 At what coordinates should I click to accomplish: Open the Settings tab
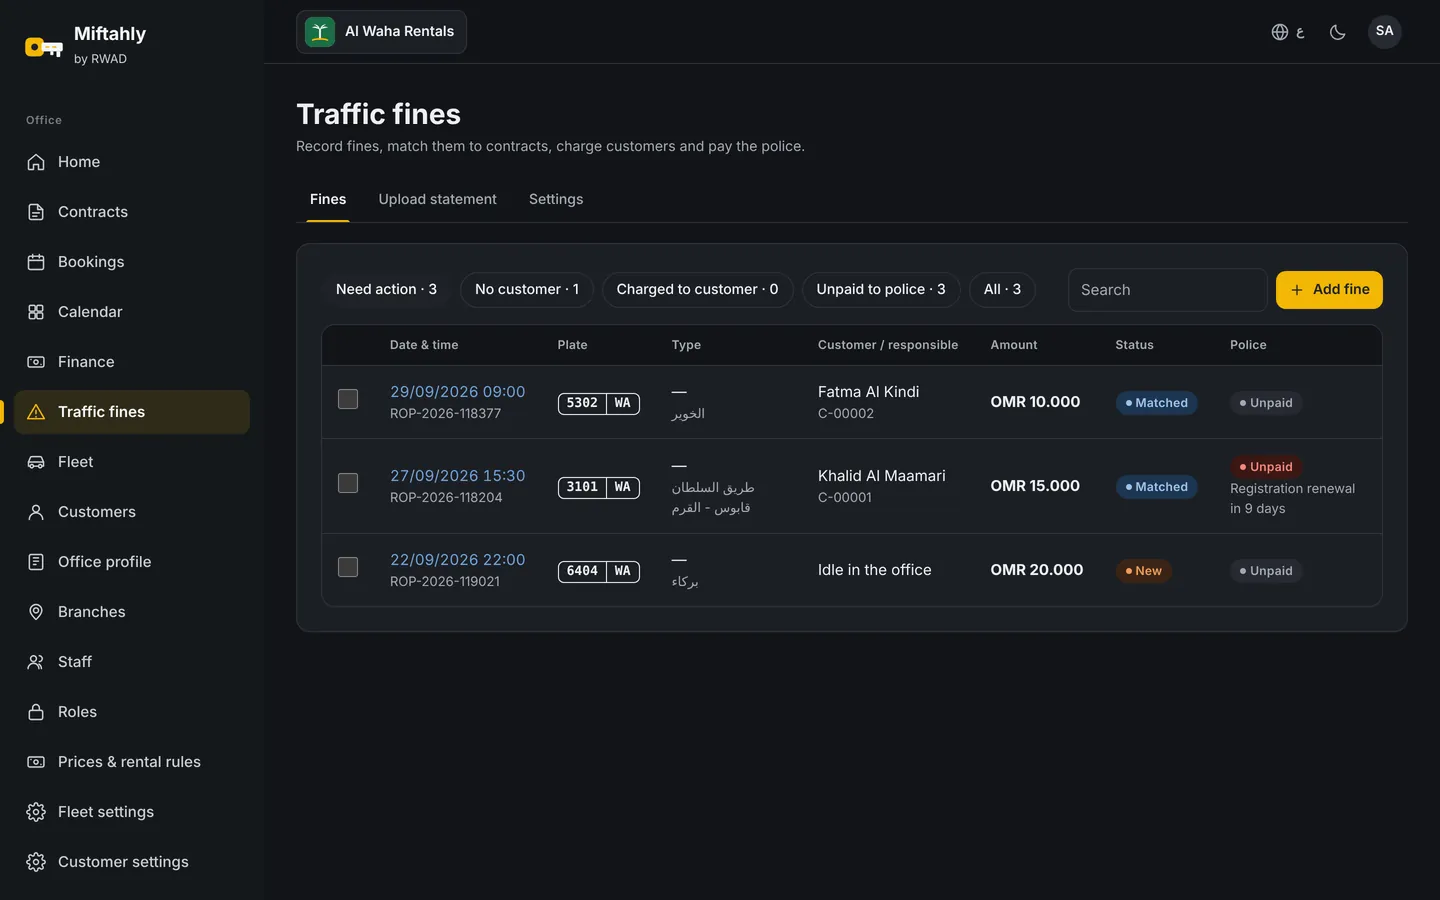(556, 199)
